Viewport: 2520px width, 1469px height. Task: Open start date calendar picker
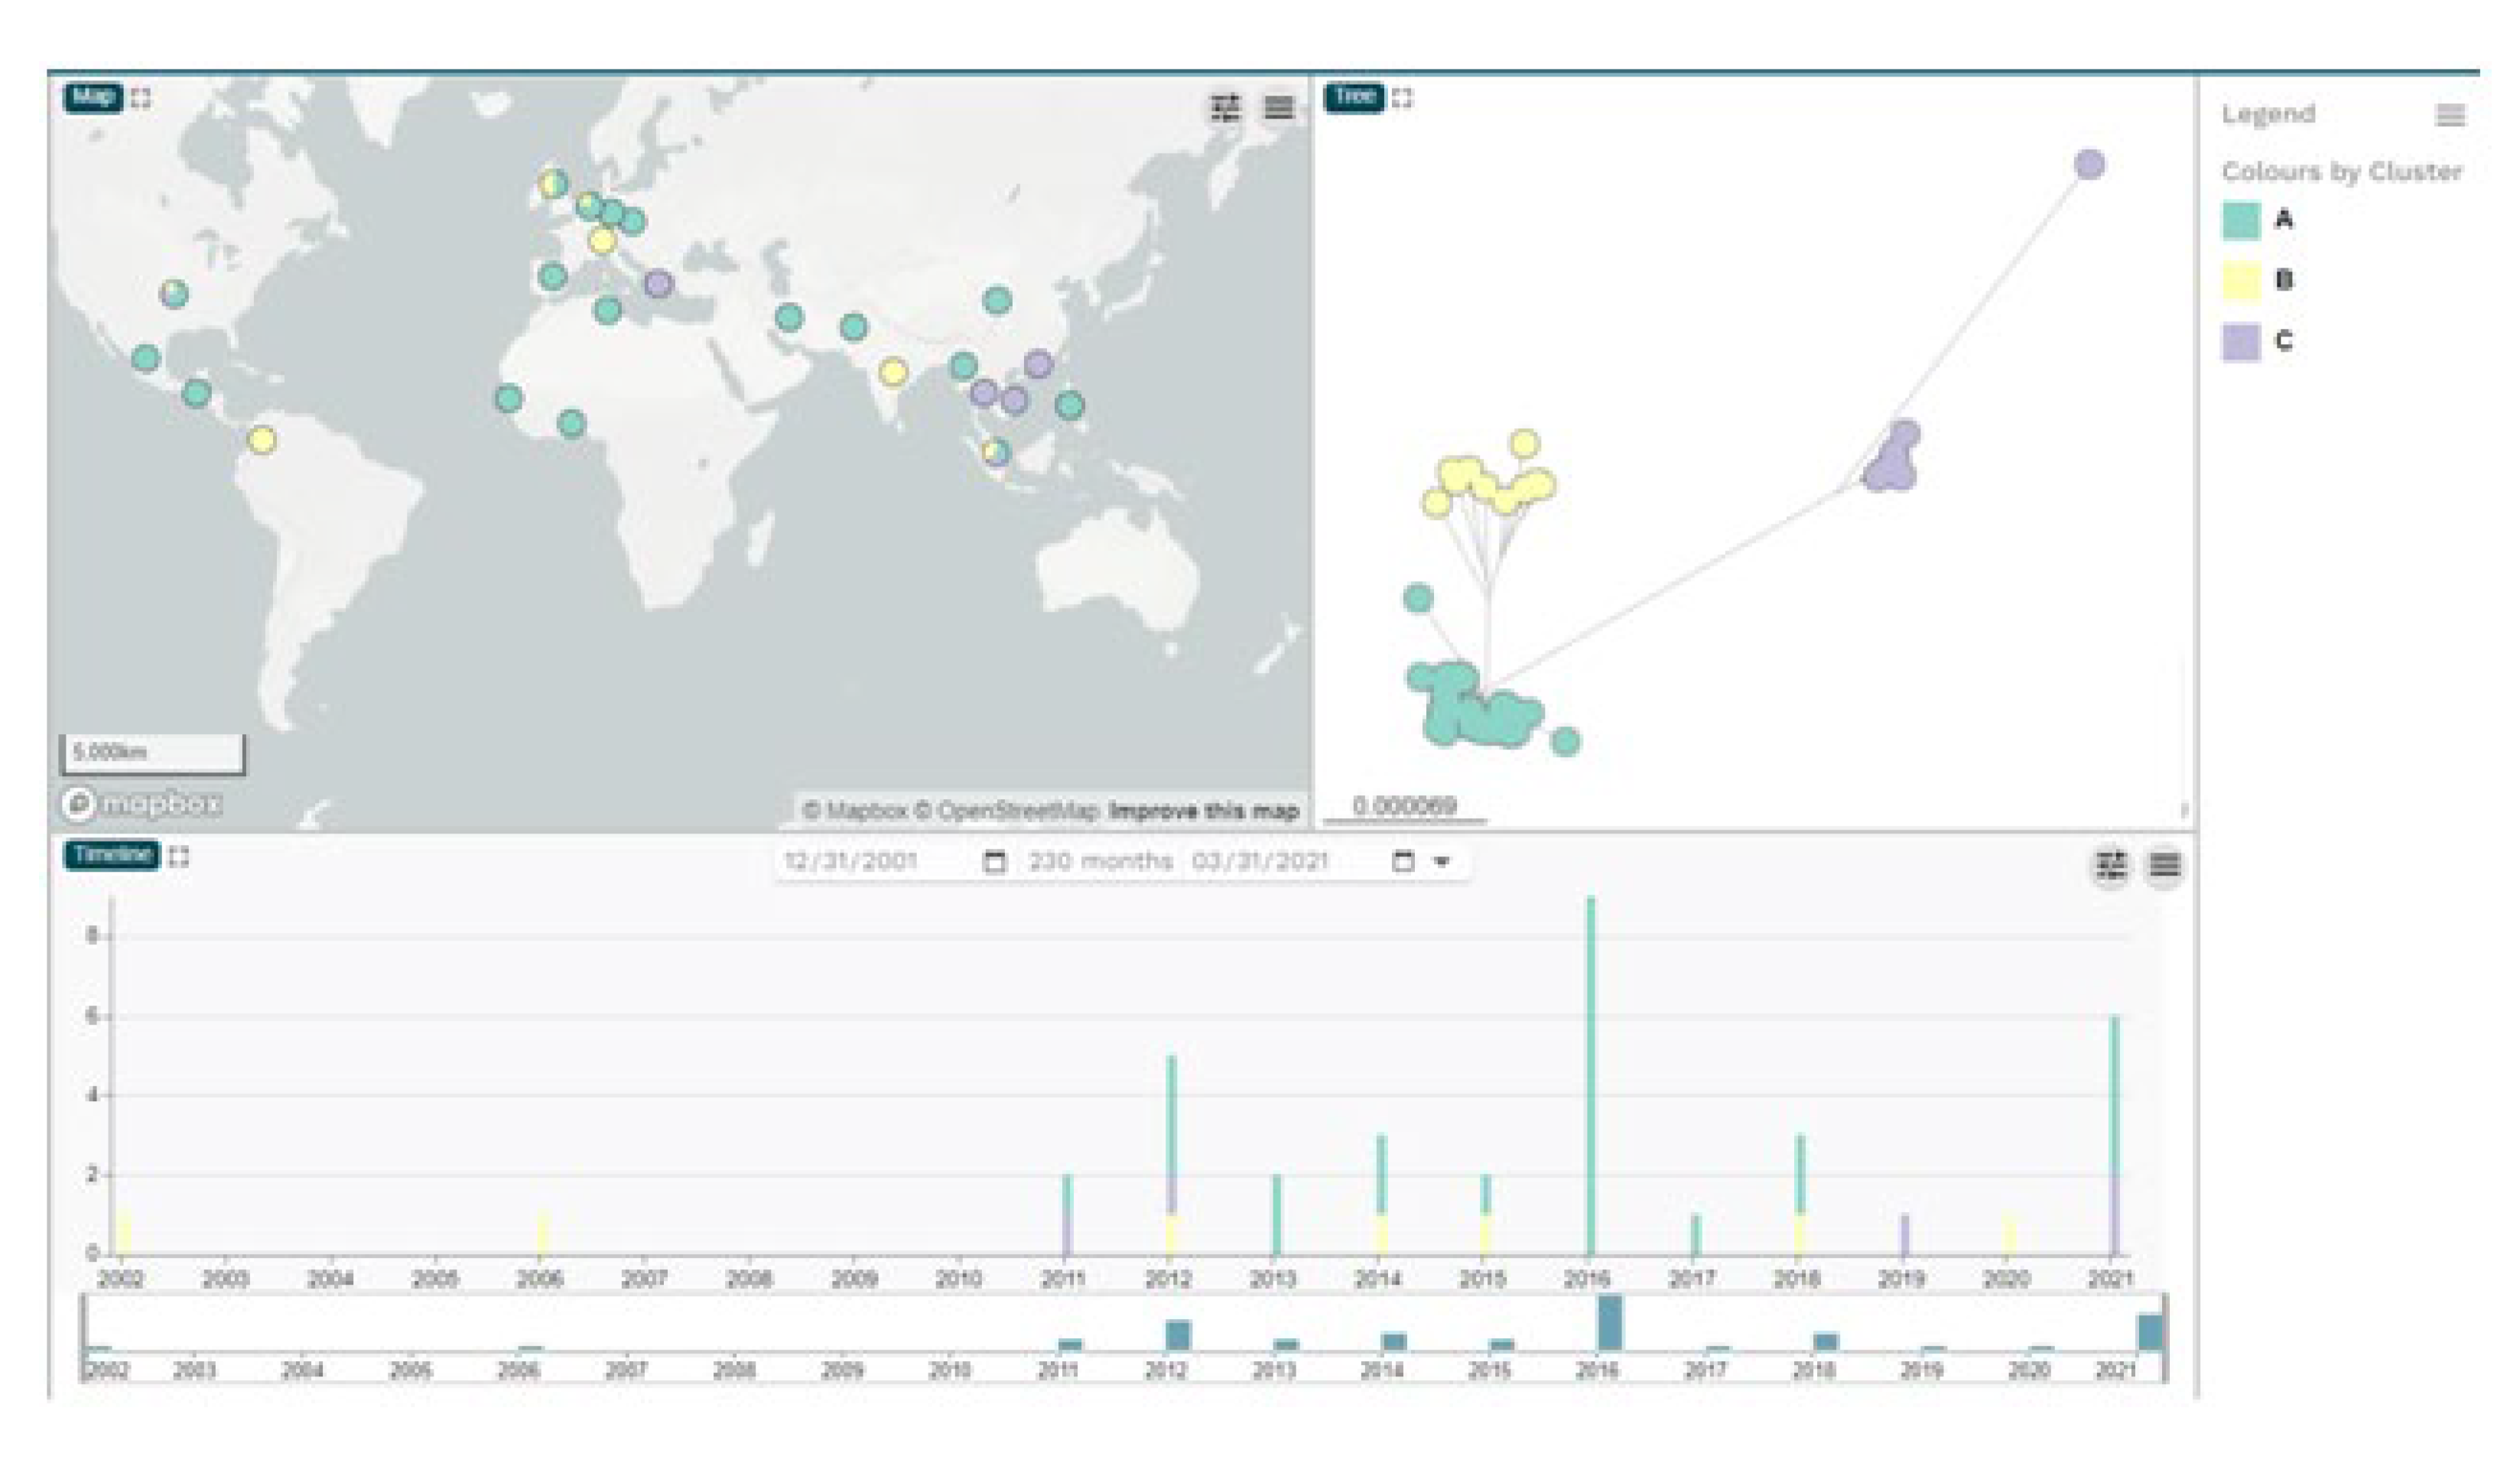(994, 862)
